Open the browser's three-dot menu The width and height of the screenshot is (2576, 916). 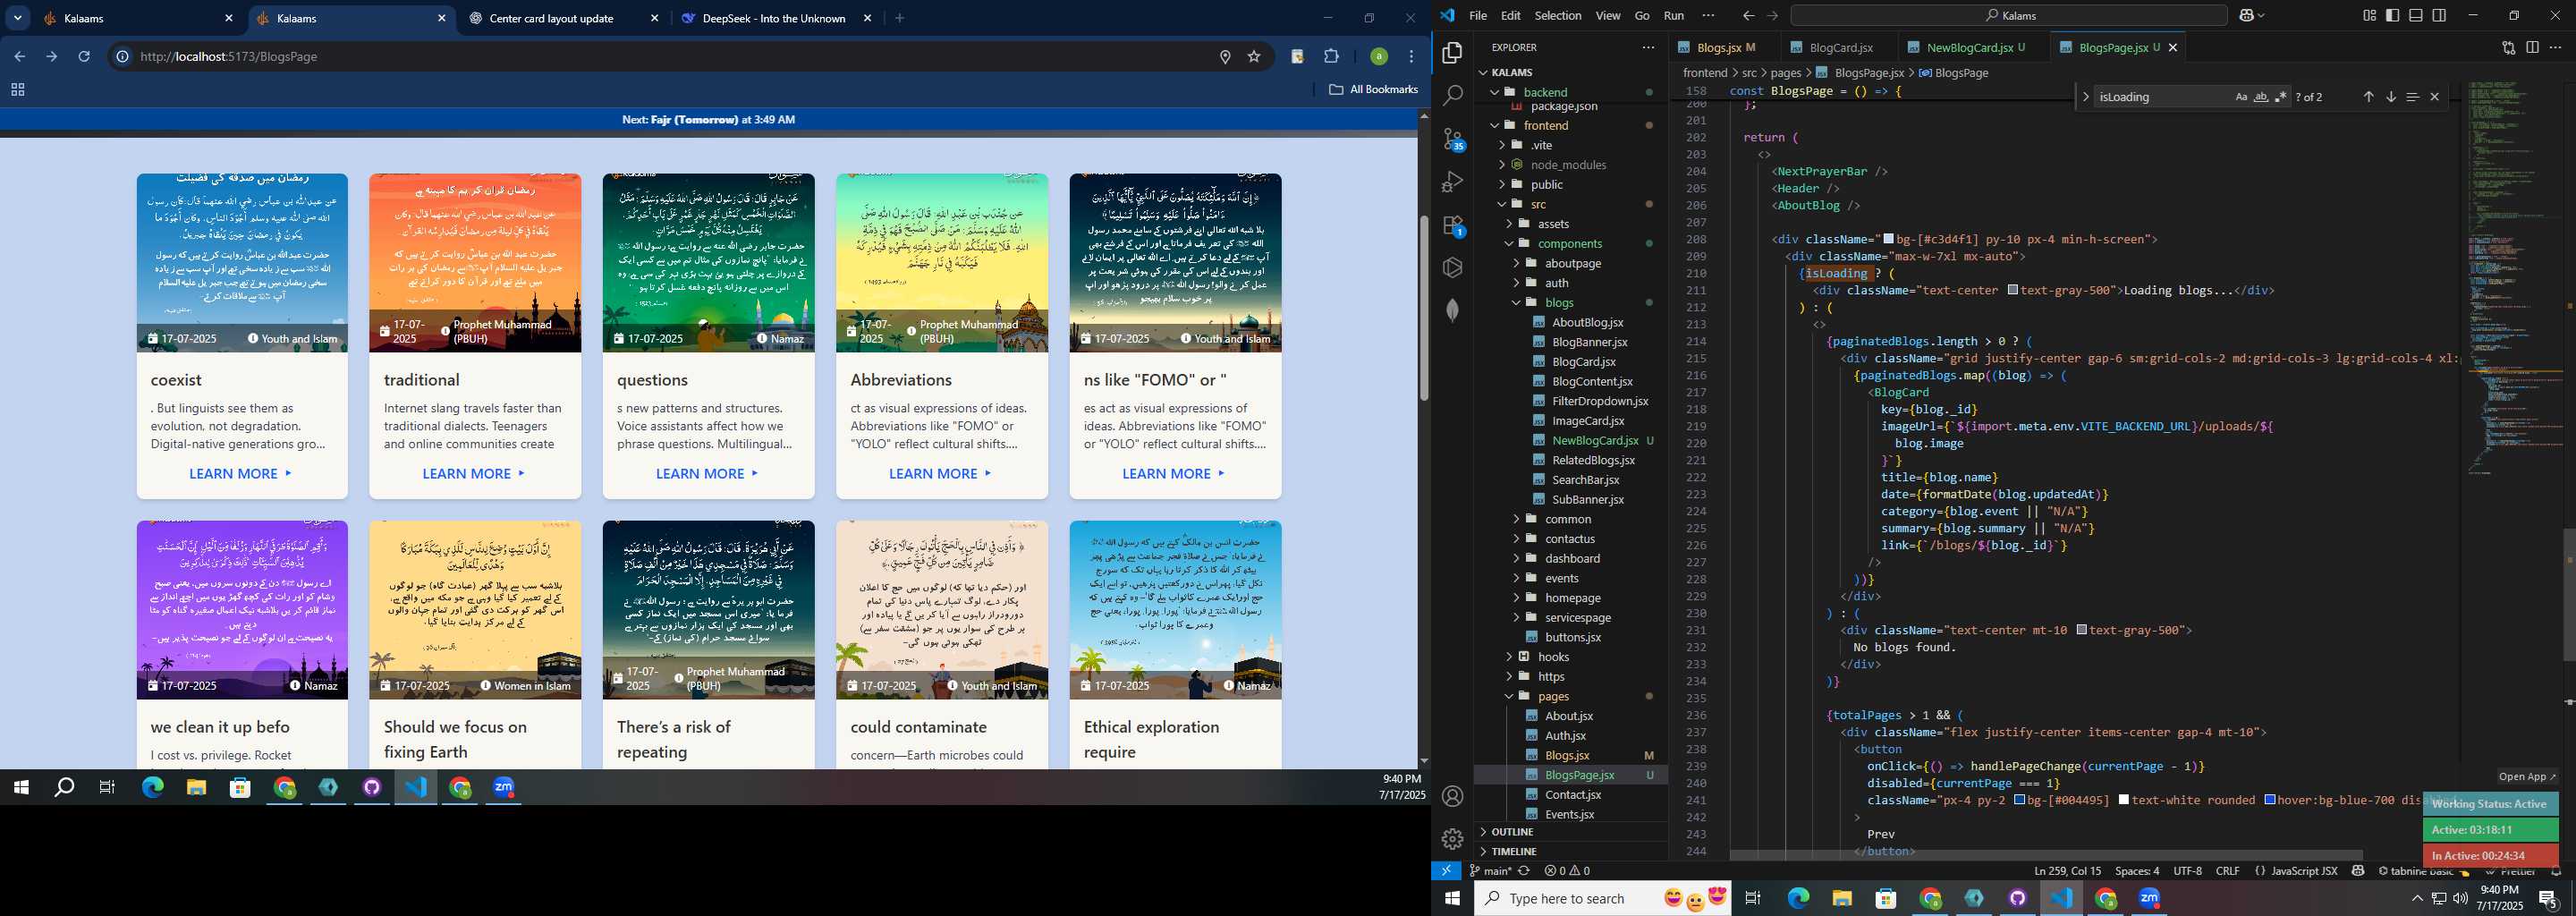coord(1411,57)
